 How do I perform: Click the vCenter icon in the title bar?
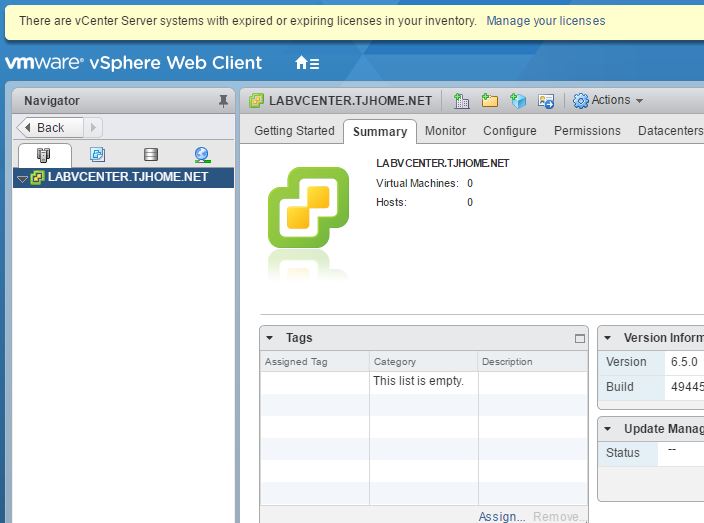coord(256,101)
